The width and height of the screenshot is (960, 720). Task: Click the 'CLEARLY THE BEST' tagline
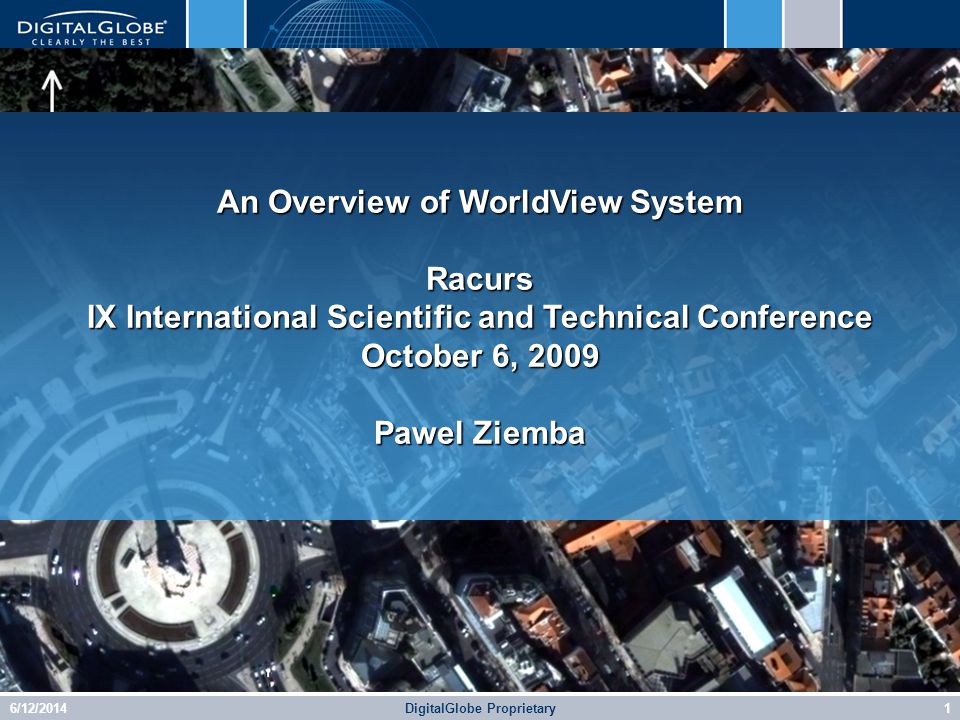(91, 42)
